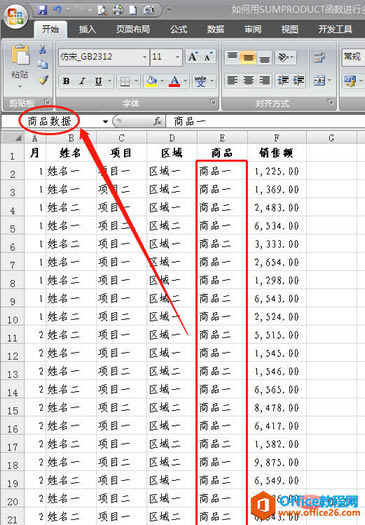Open the 公式 ribbon tab
Screen dimensions: 365x525
178,29
